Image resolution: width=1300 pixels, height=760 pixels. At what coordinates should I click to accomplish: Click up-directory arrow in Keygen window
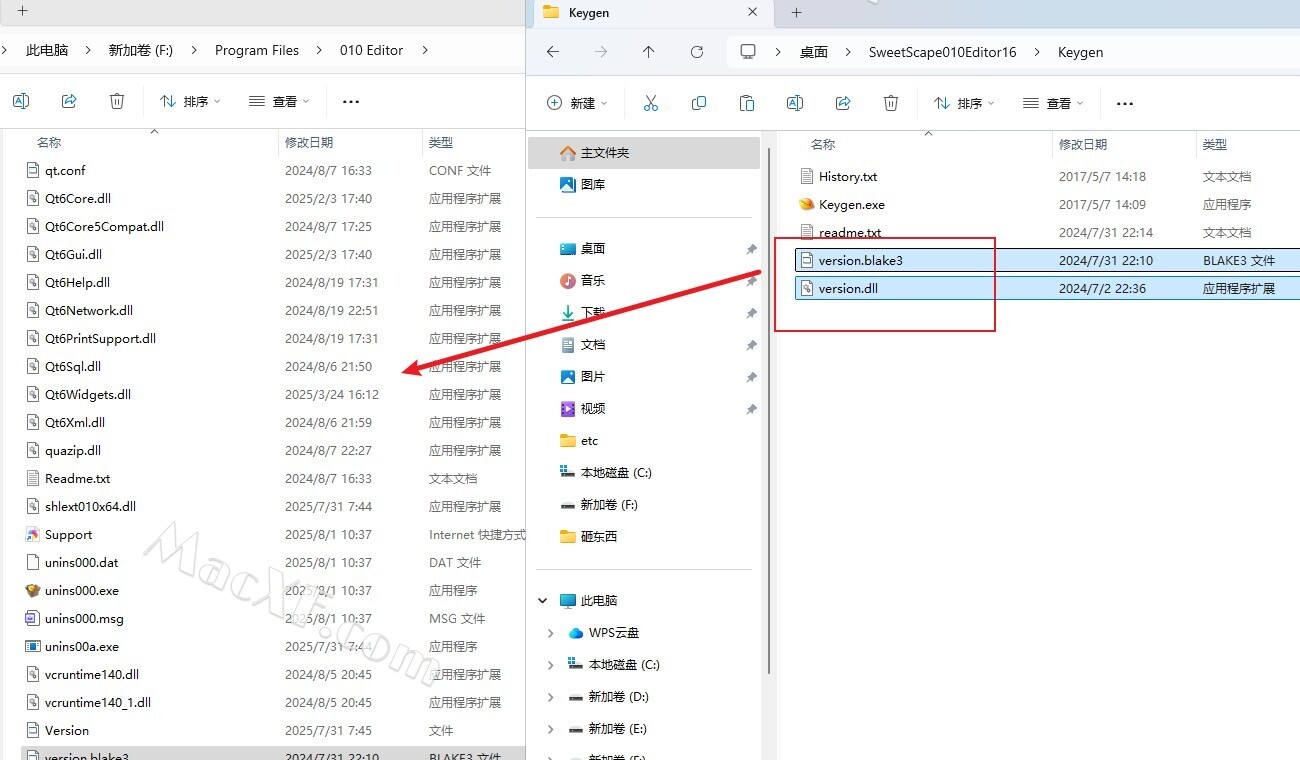coord(649,52)
